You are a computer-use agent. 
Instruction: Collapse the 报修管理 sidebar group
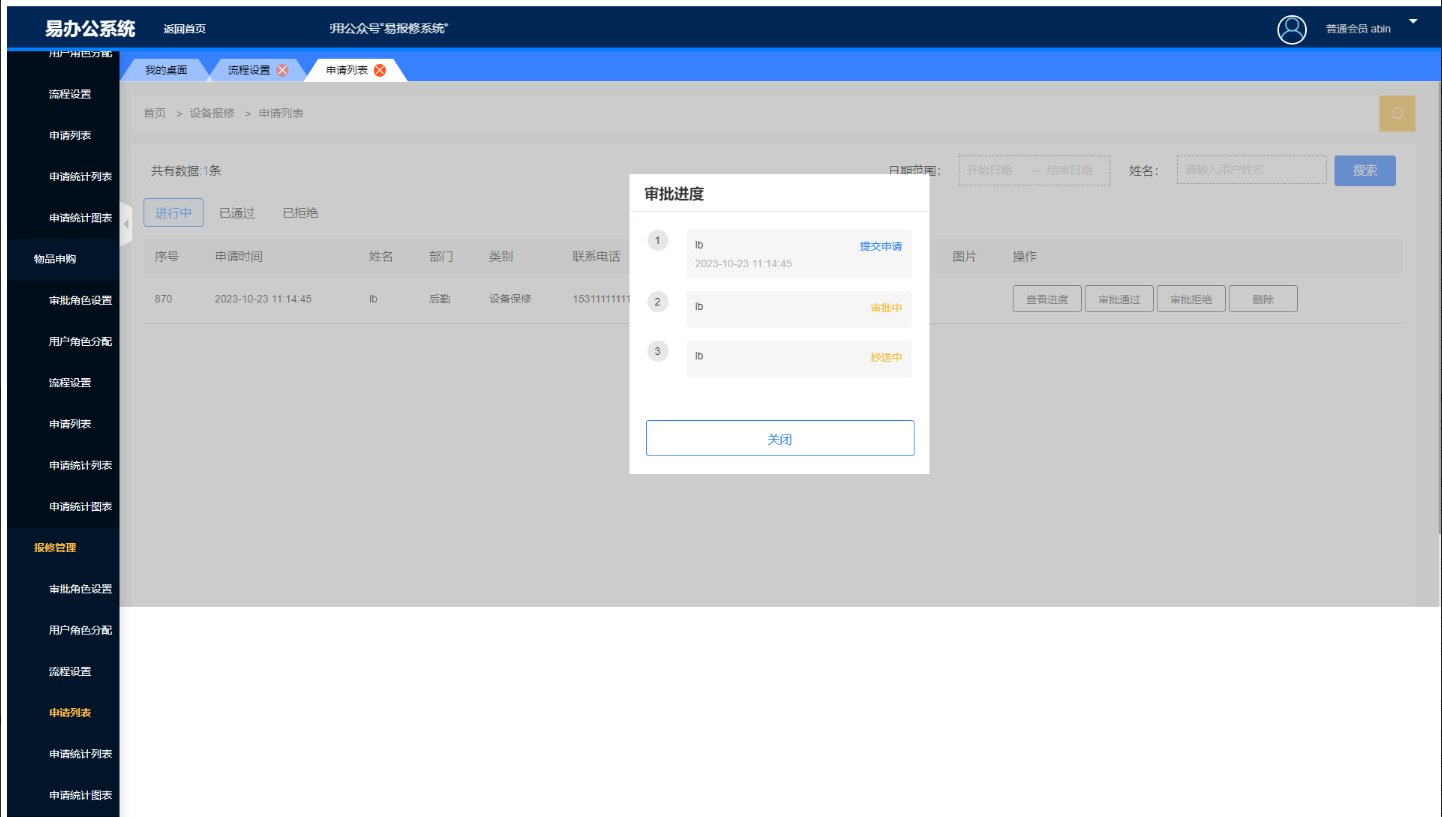tap(55, 548)
